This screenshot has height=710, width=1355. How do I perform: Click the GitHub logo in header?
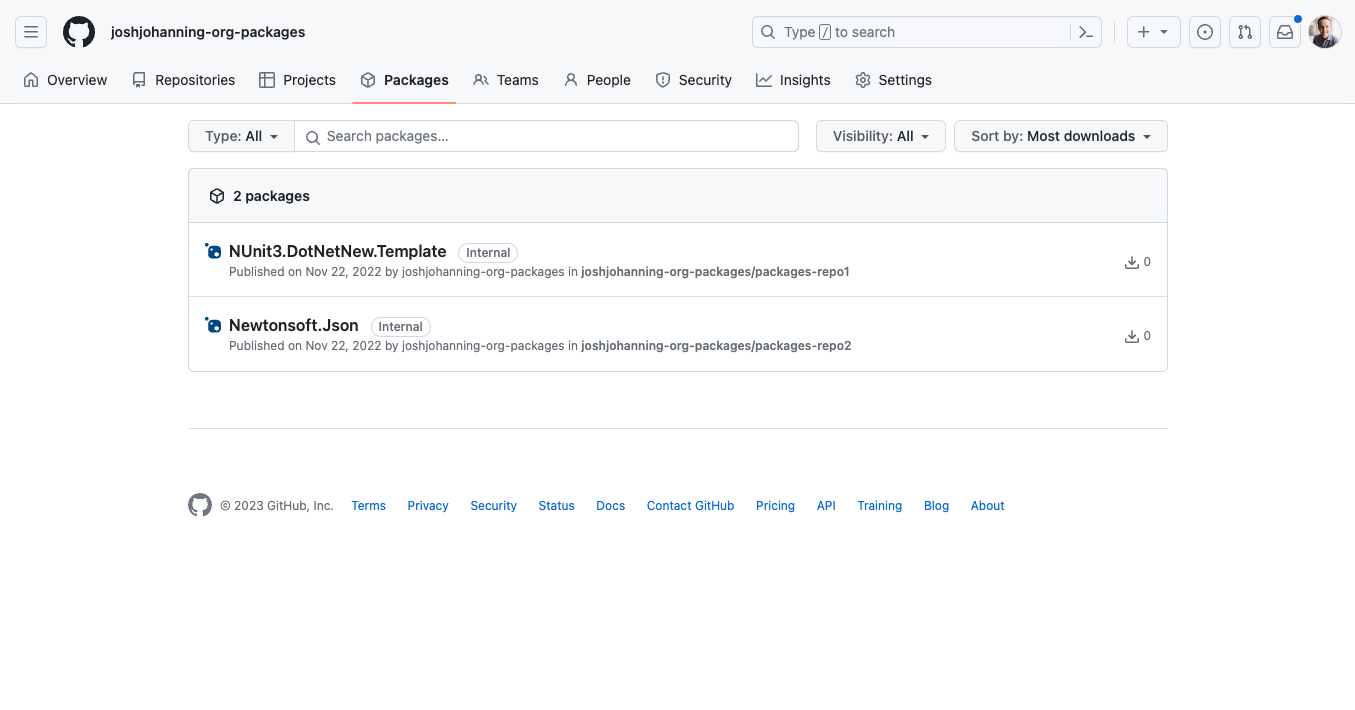[x=79, y=32]
